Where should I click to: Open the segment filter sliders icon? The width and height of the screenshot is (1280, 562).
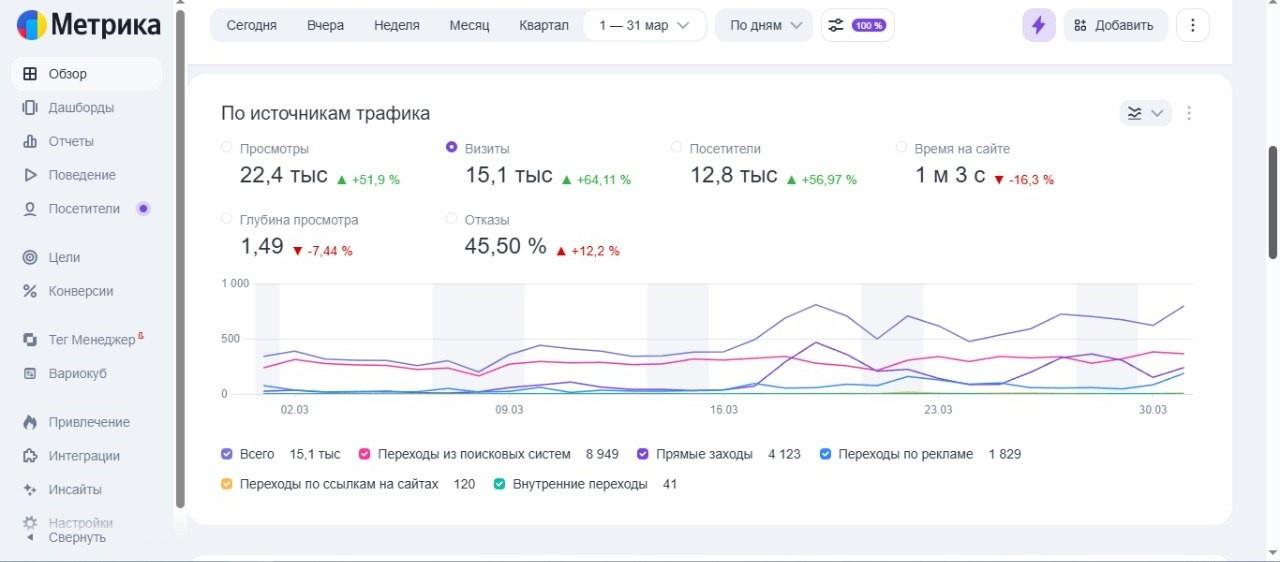[x=836, y=25]
